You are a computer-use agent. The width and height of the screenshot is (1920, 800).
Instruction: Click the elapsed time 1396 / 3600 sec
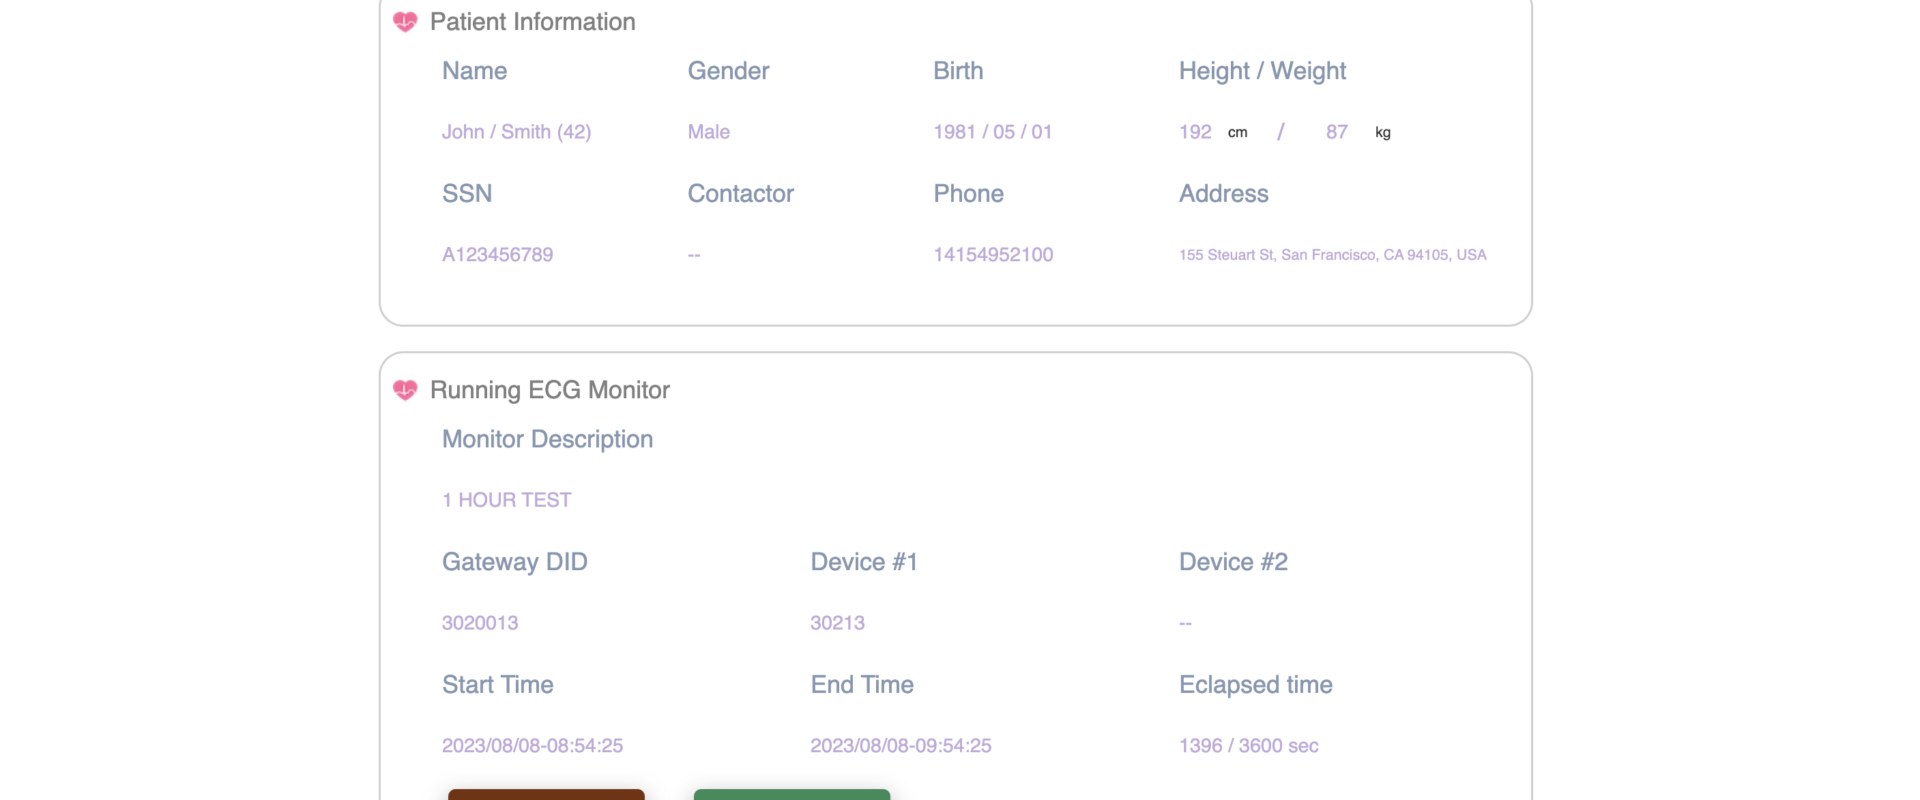click(1249, 746)
